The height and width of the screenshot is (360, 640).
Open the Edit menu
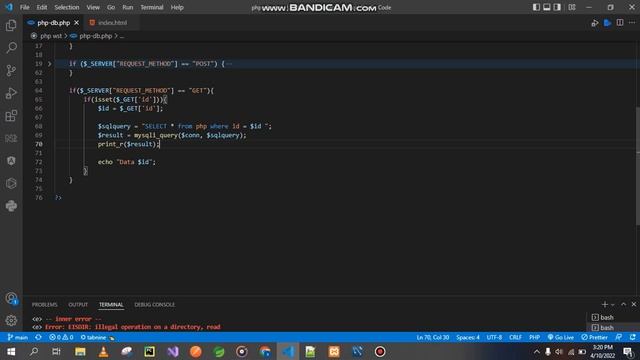click(x=42, y=7)
